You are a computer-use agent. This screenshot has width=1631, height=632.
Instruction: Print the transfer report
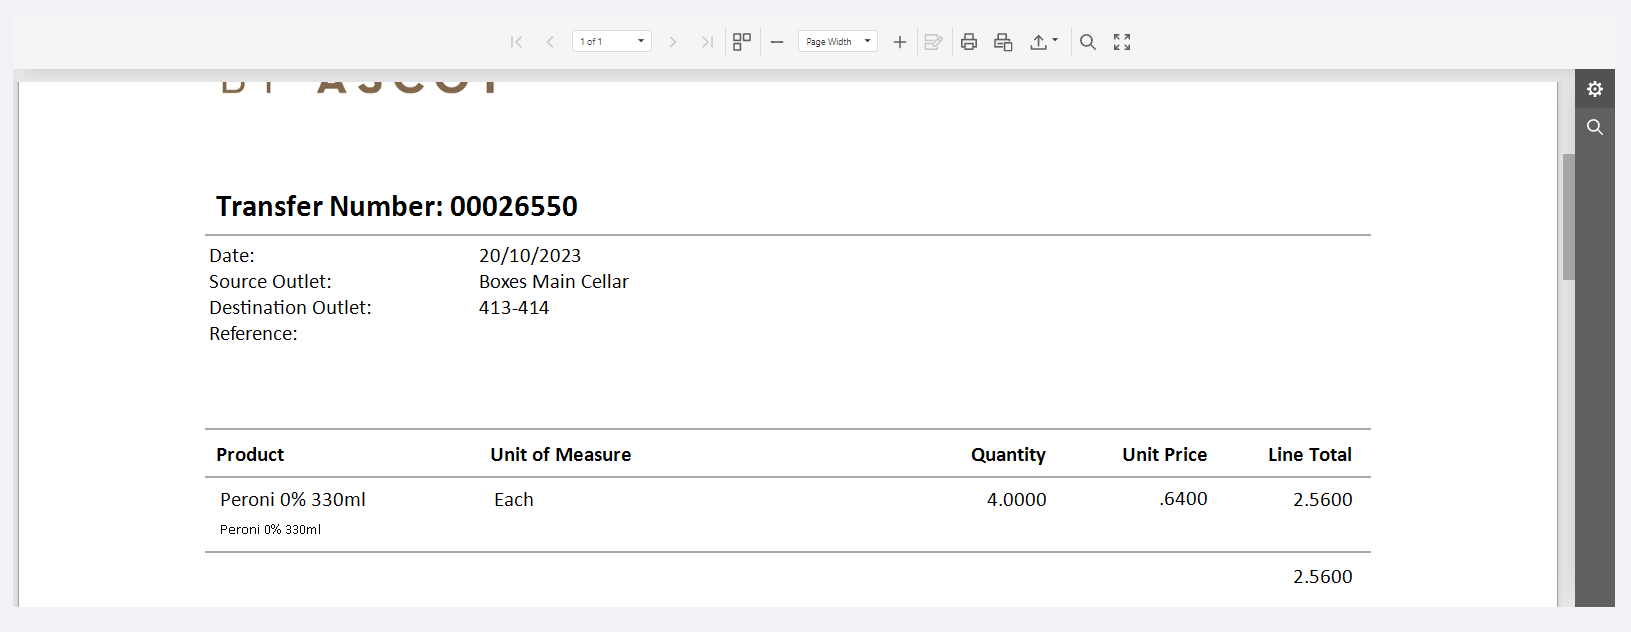coord(969,42)
